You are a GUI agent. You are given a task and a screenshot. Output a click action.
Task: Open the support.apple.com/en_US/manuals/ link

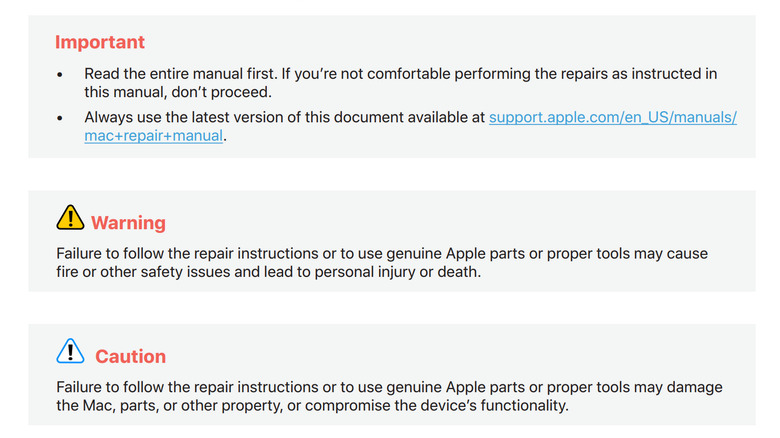[612, 117]
